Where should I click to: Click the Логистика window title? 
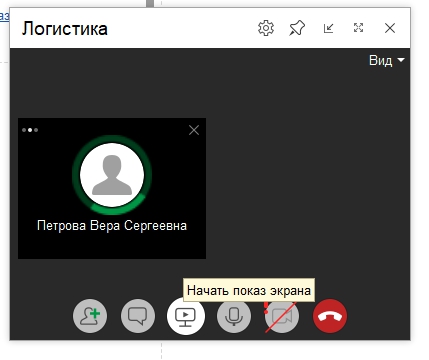click(65, 28)
